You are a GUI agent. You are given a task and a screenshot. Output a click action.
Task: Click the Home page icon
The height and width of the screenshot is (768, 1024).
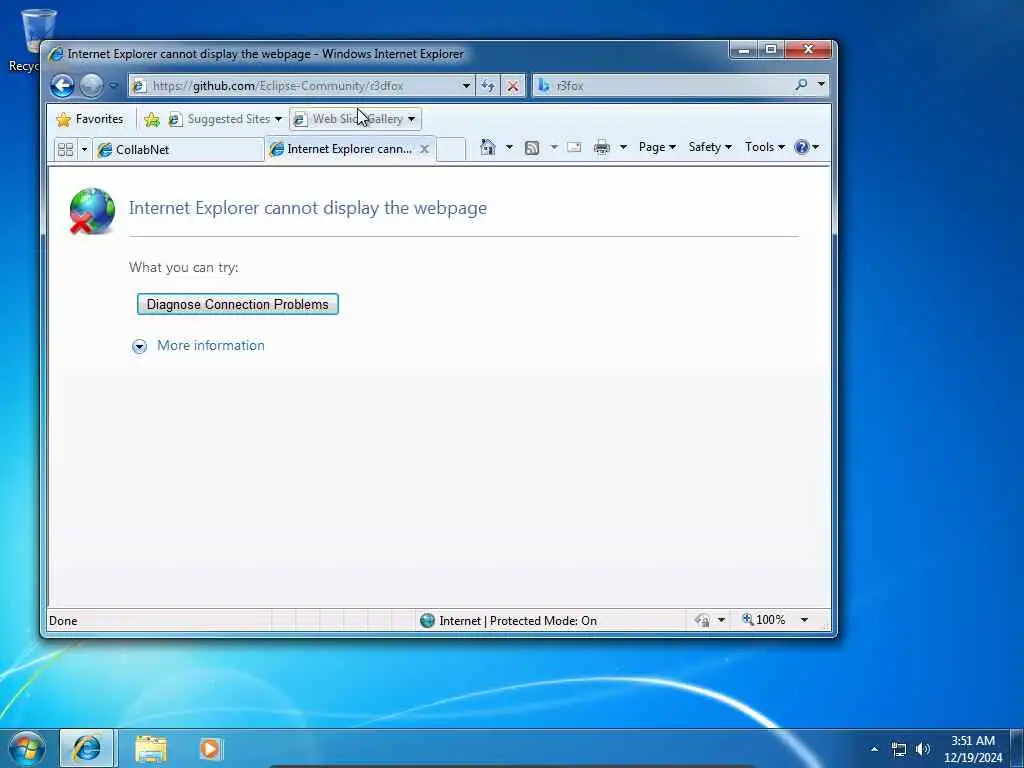point(487,147)
